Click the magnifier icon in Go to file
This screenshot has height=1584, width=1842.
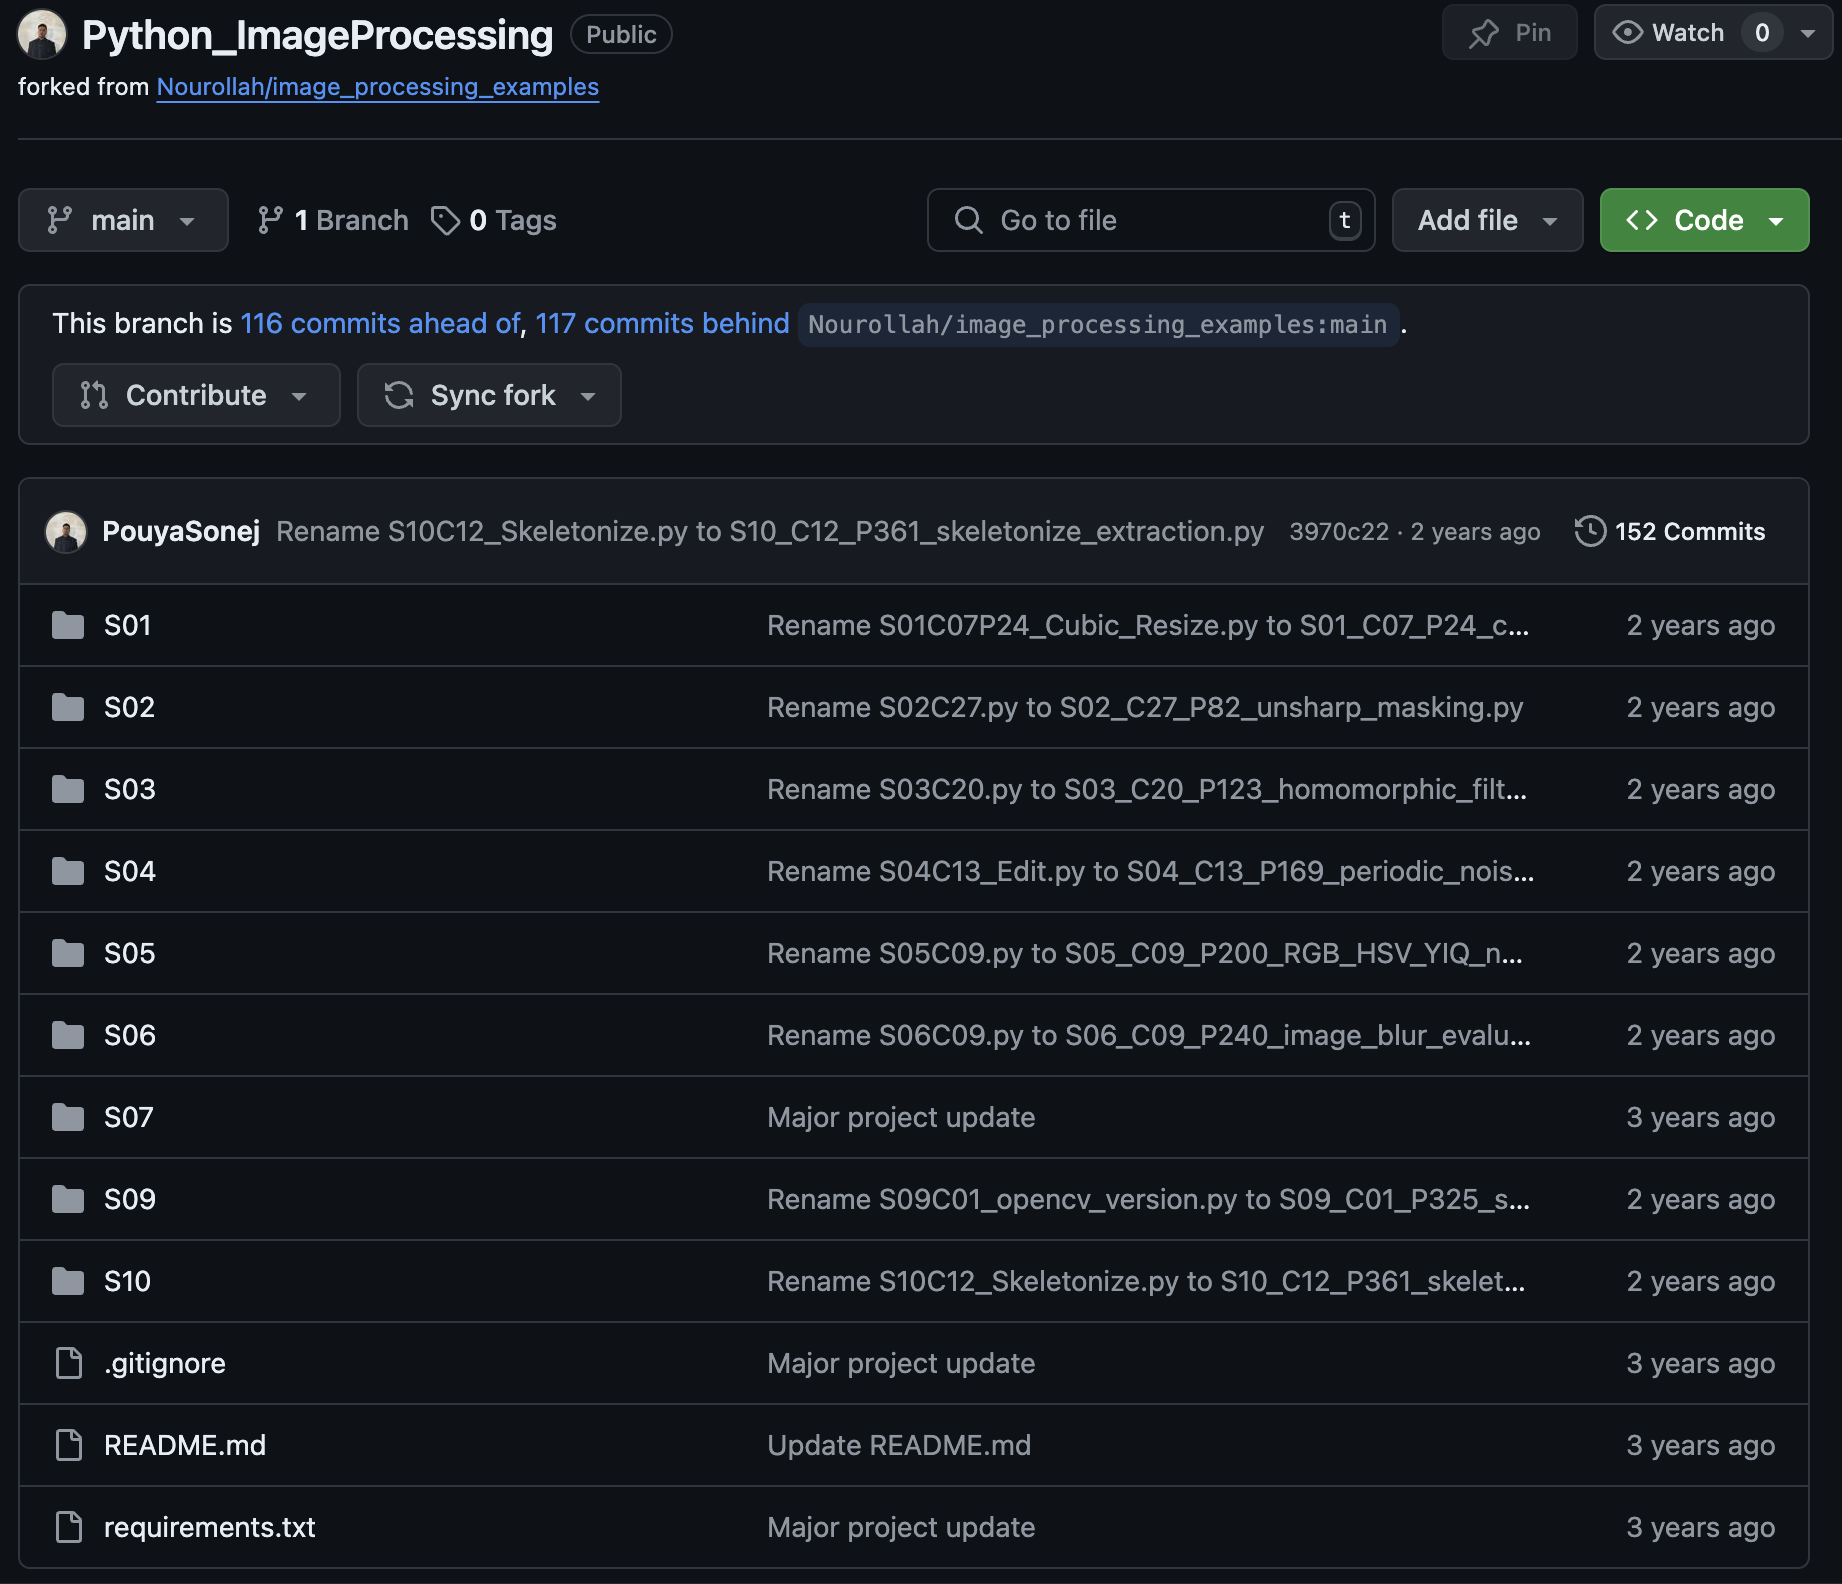[x=968, y=220]
